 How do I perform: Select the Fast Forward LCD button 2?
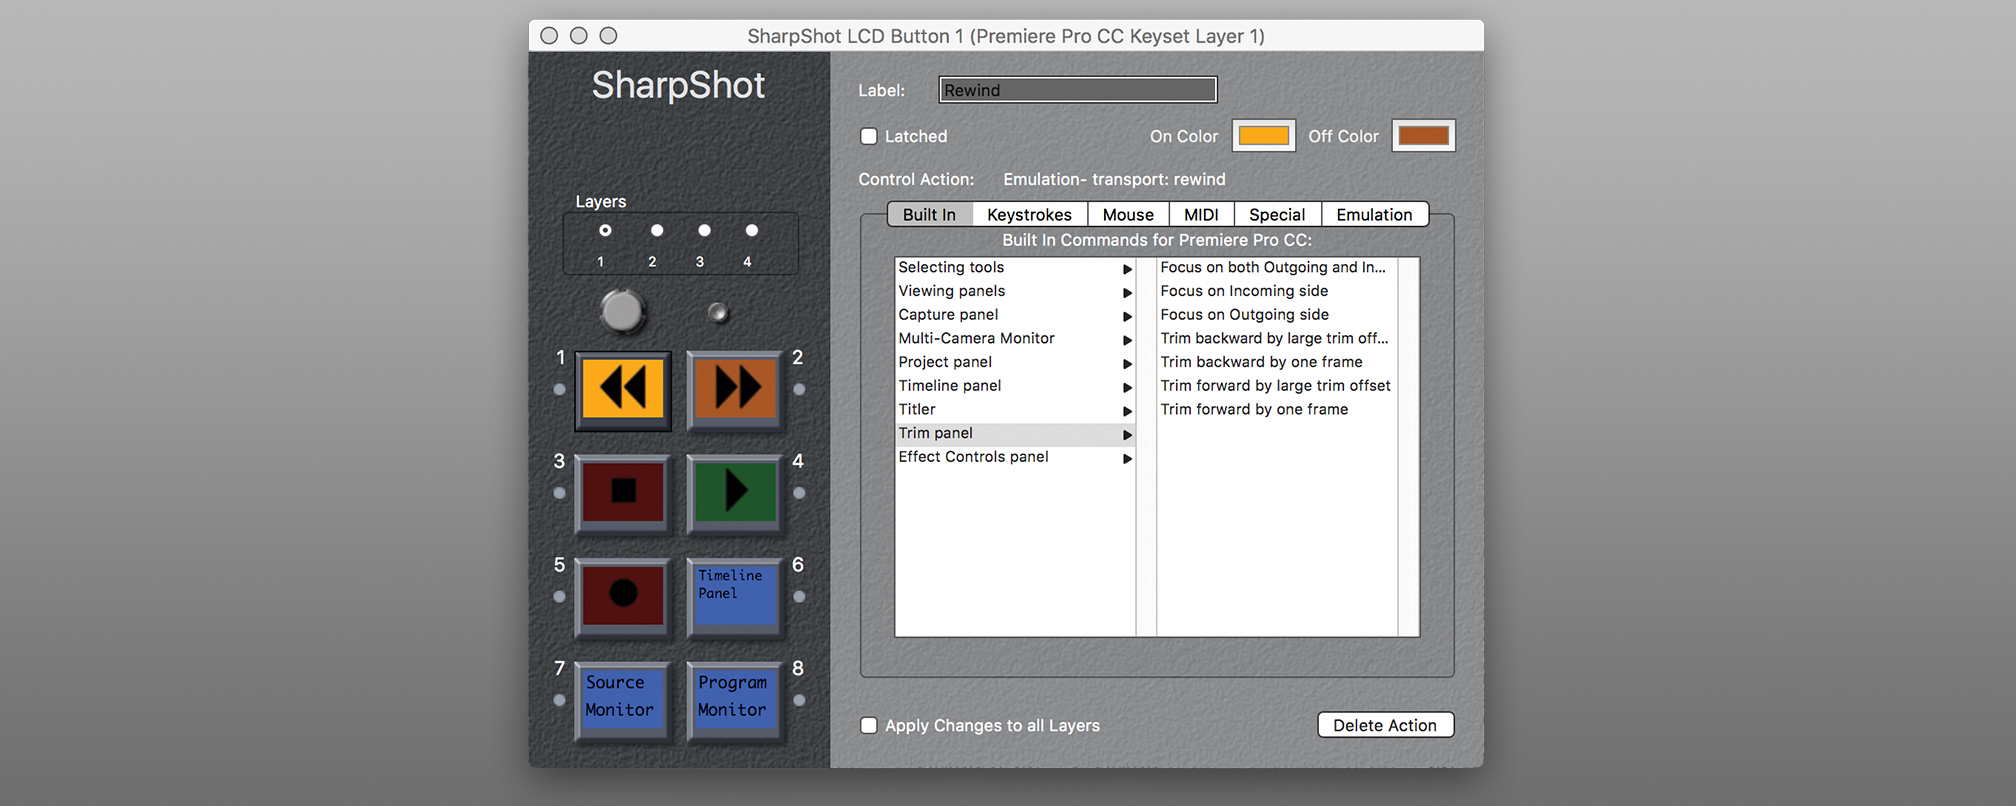tap(735, 389)
